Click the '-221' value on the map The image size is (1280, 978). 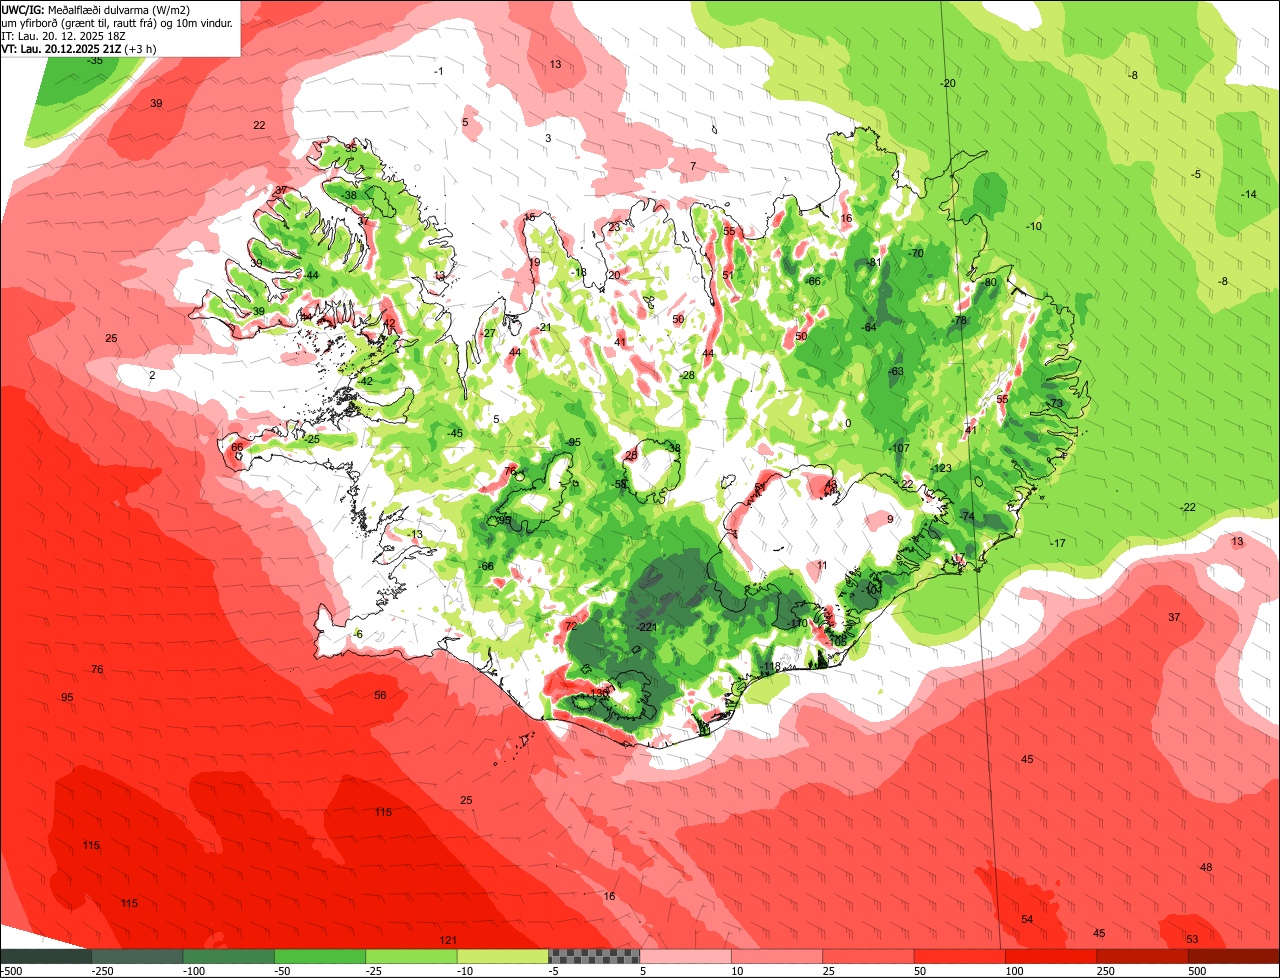[645, 627]
